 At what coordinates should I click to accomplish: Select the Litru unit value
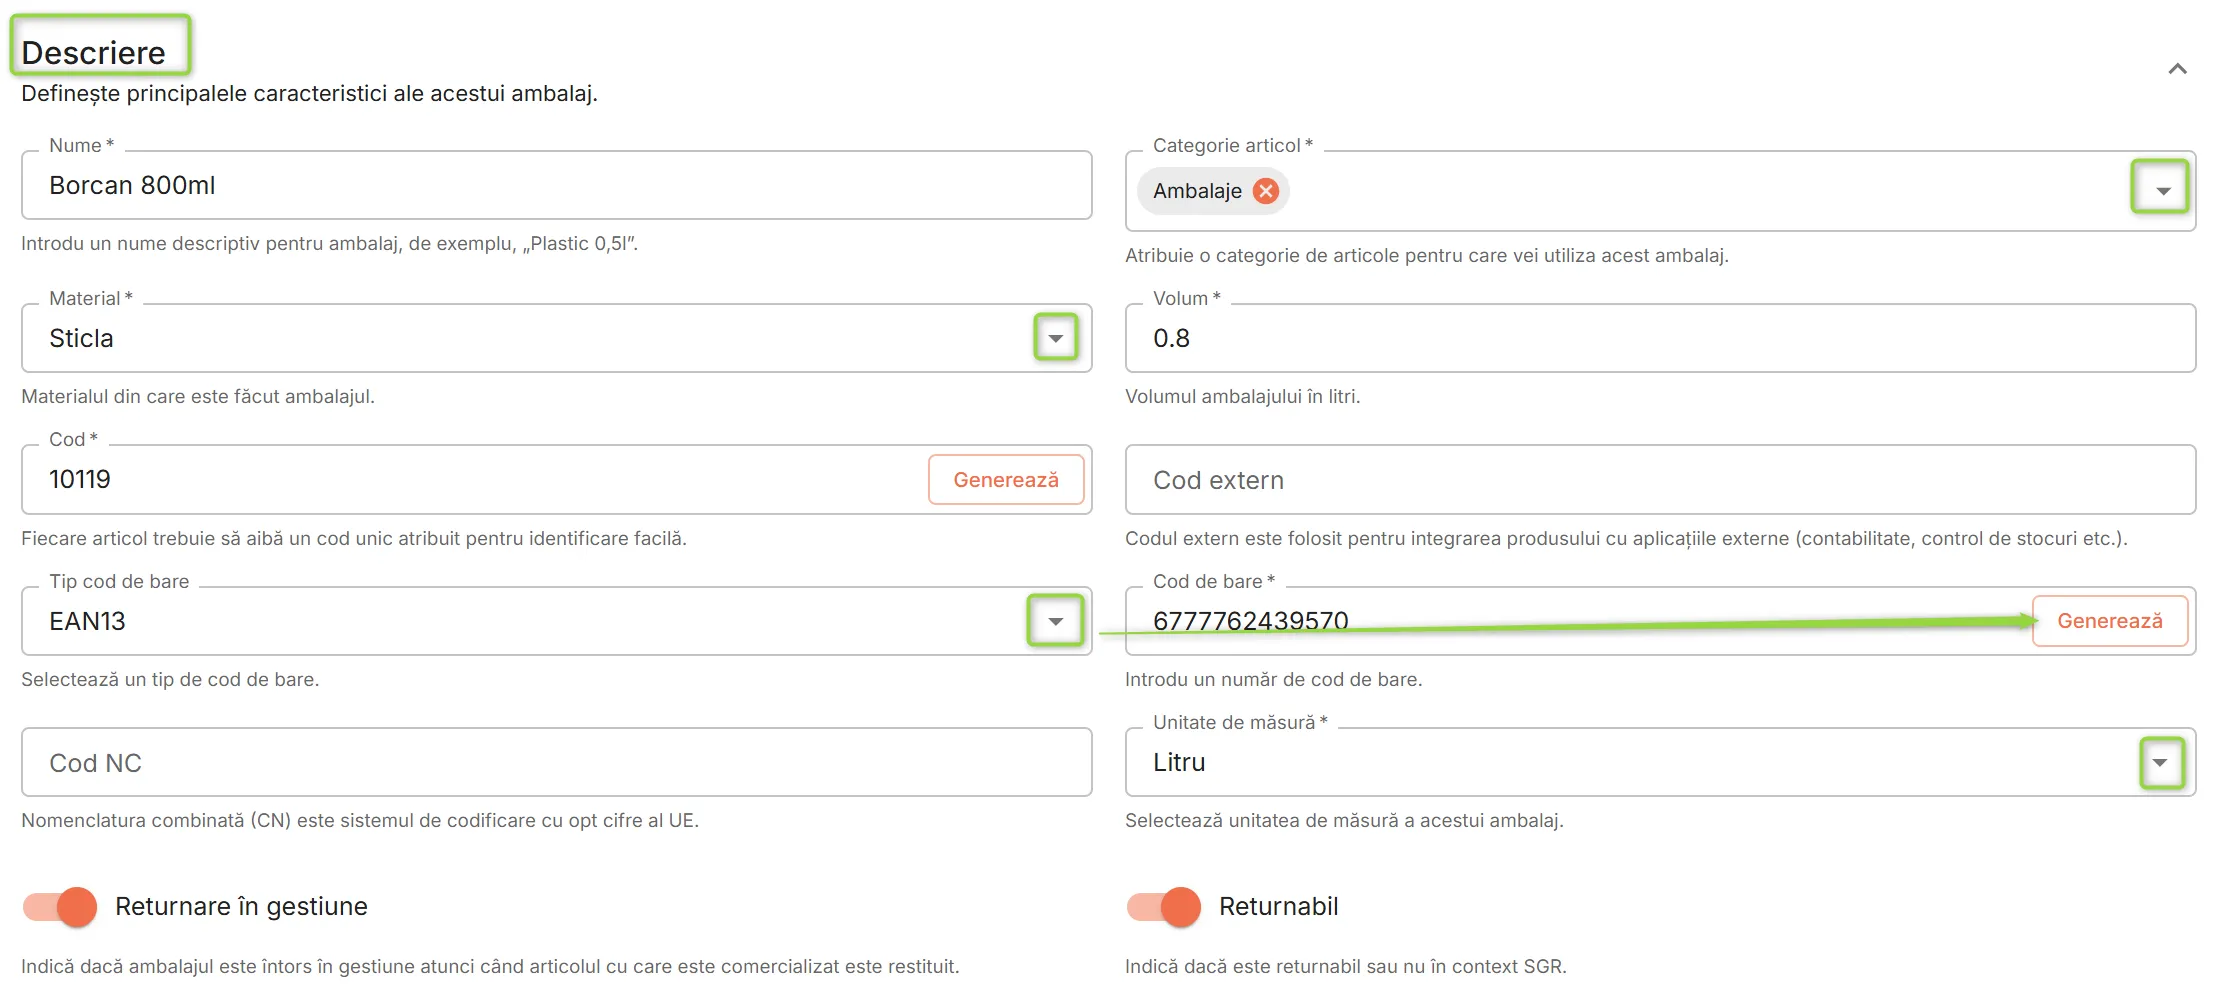(x=1179, y=762)
